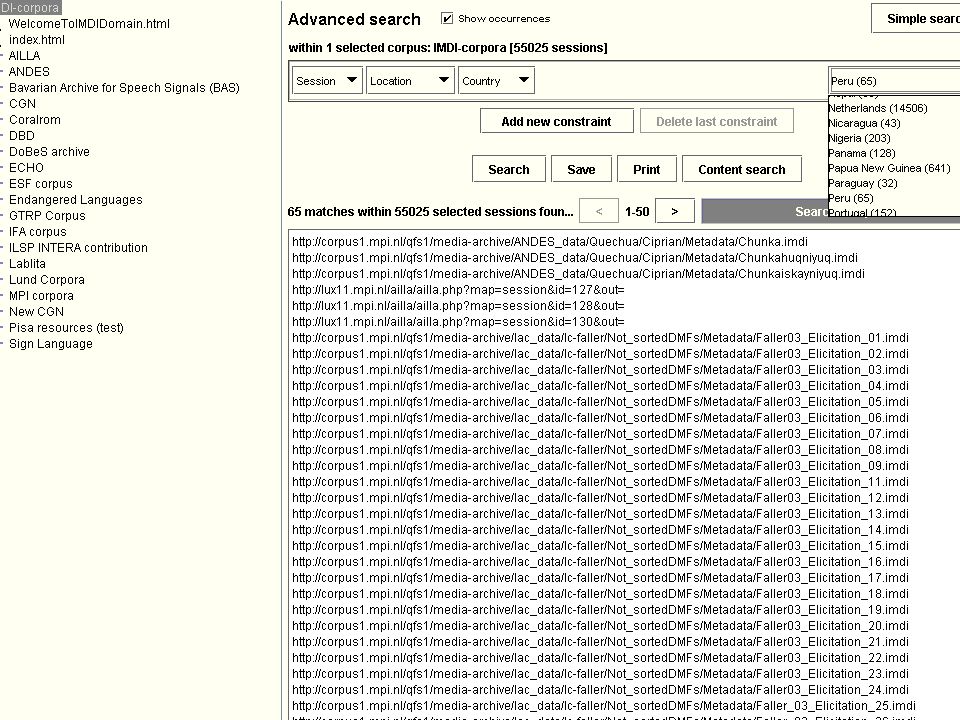Select Lund Corpora node

[x=47, y=279]
